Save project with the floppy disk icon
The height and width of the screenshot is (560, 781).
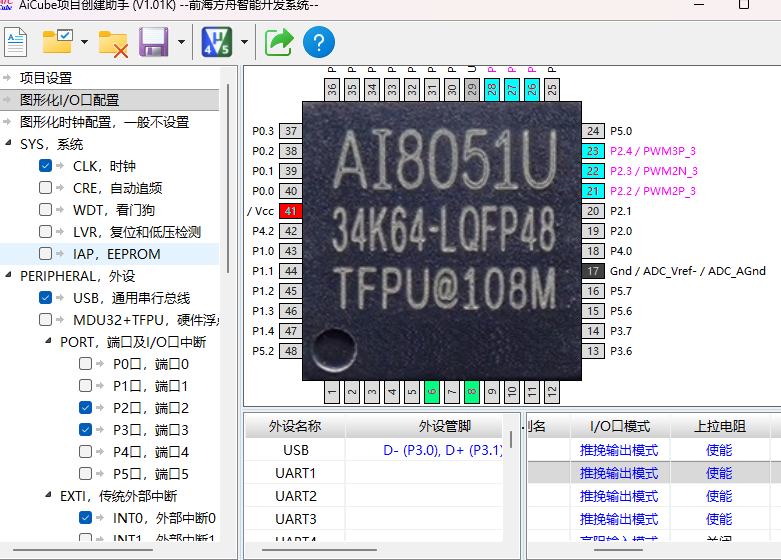(x=153, y=42)
